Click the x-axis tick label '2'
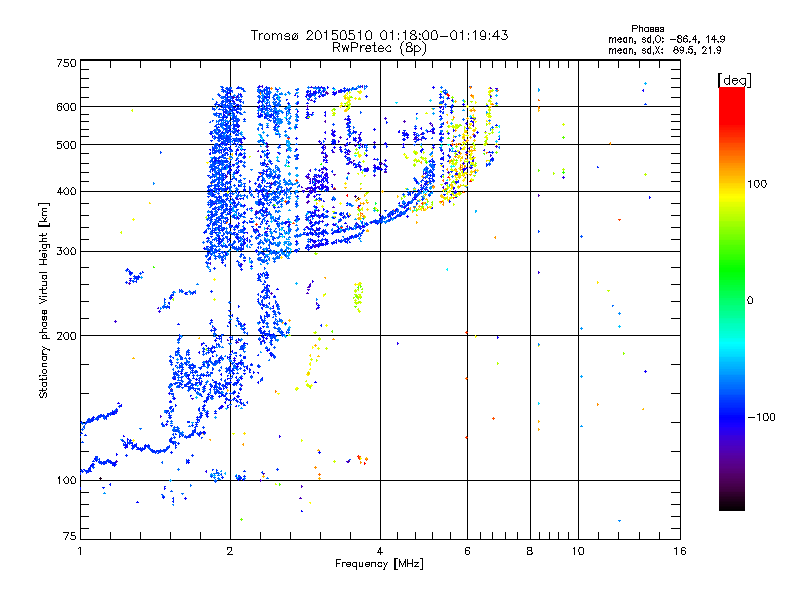Viewport: 800px width, 600px height. tap(230, 551)
